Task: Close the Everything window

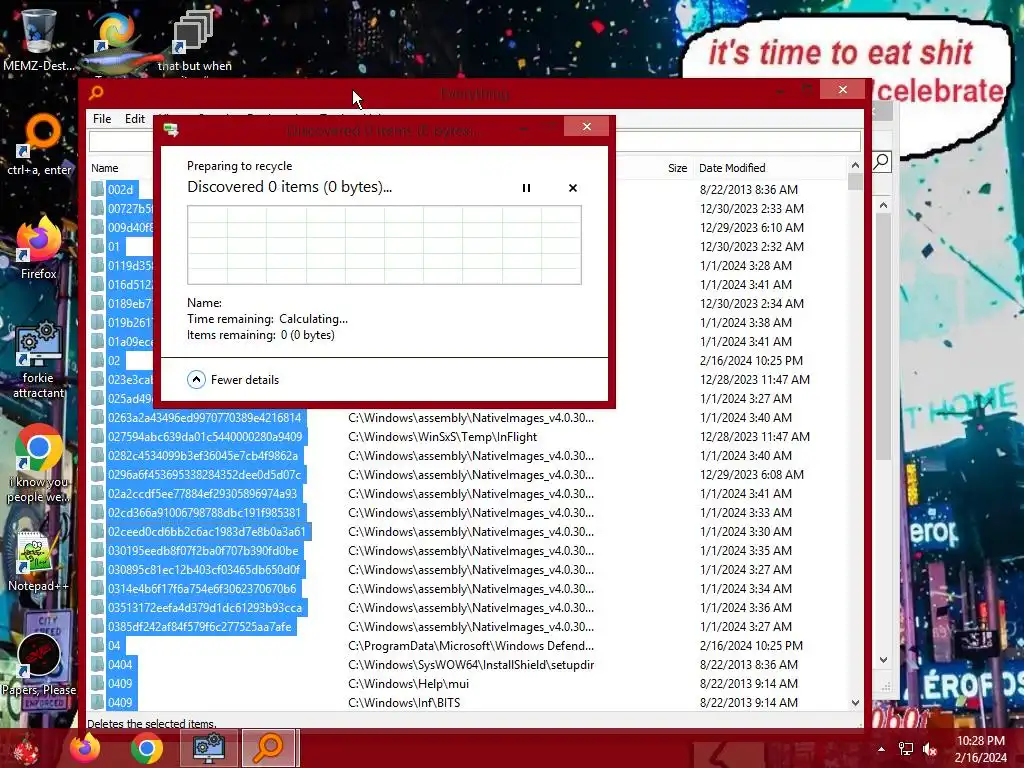Action: coord(842,89)
